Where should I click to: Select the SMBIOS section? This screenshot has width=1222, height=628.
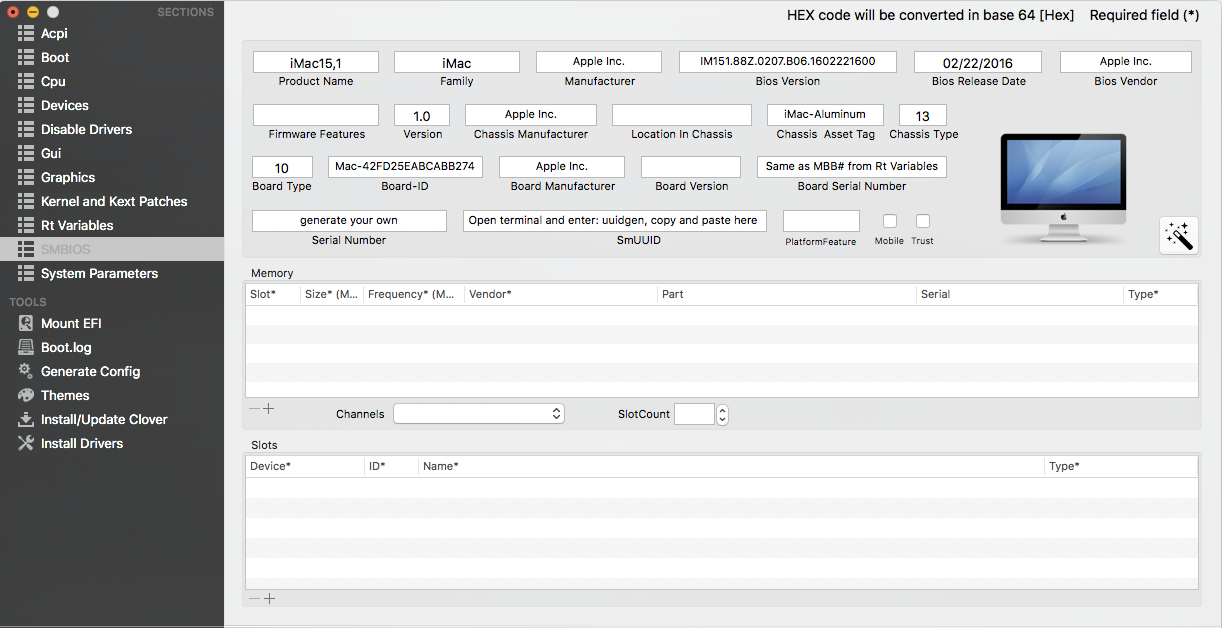pos(112,249)
